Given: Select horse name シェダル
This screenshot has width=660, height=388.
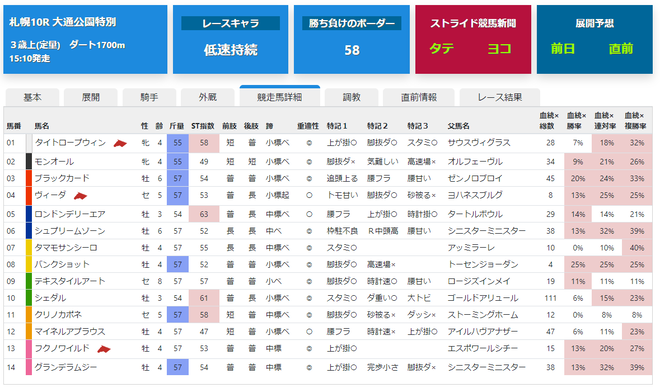Looking at the screenshot, I should pos(50,298).
